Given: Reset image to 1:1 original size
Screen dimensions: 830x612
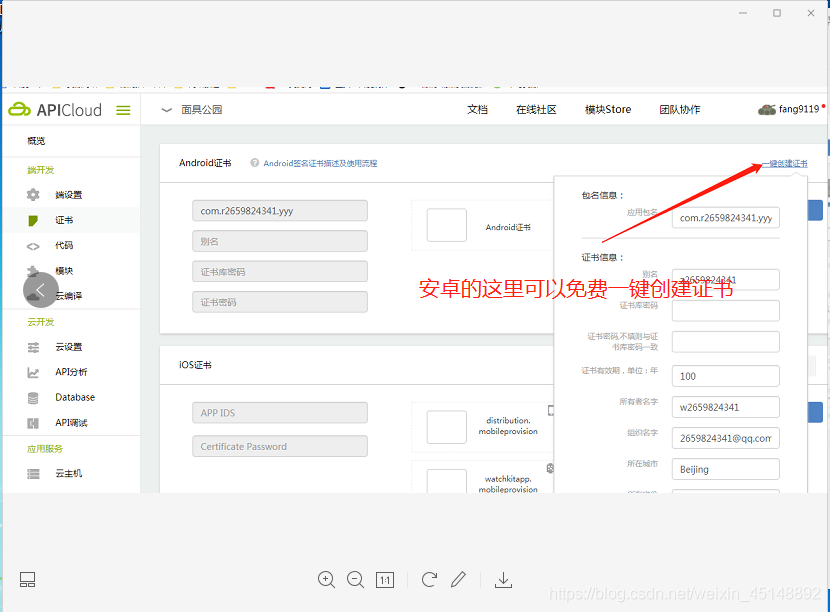Looking at the screenshot, I should (385, 580).
